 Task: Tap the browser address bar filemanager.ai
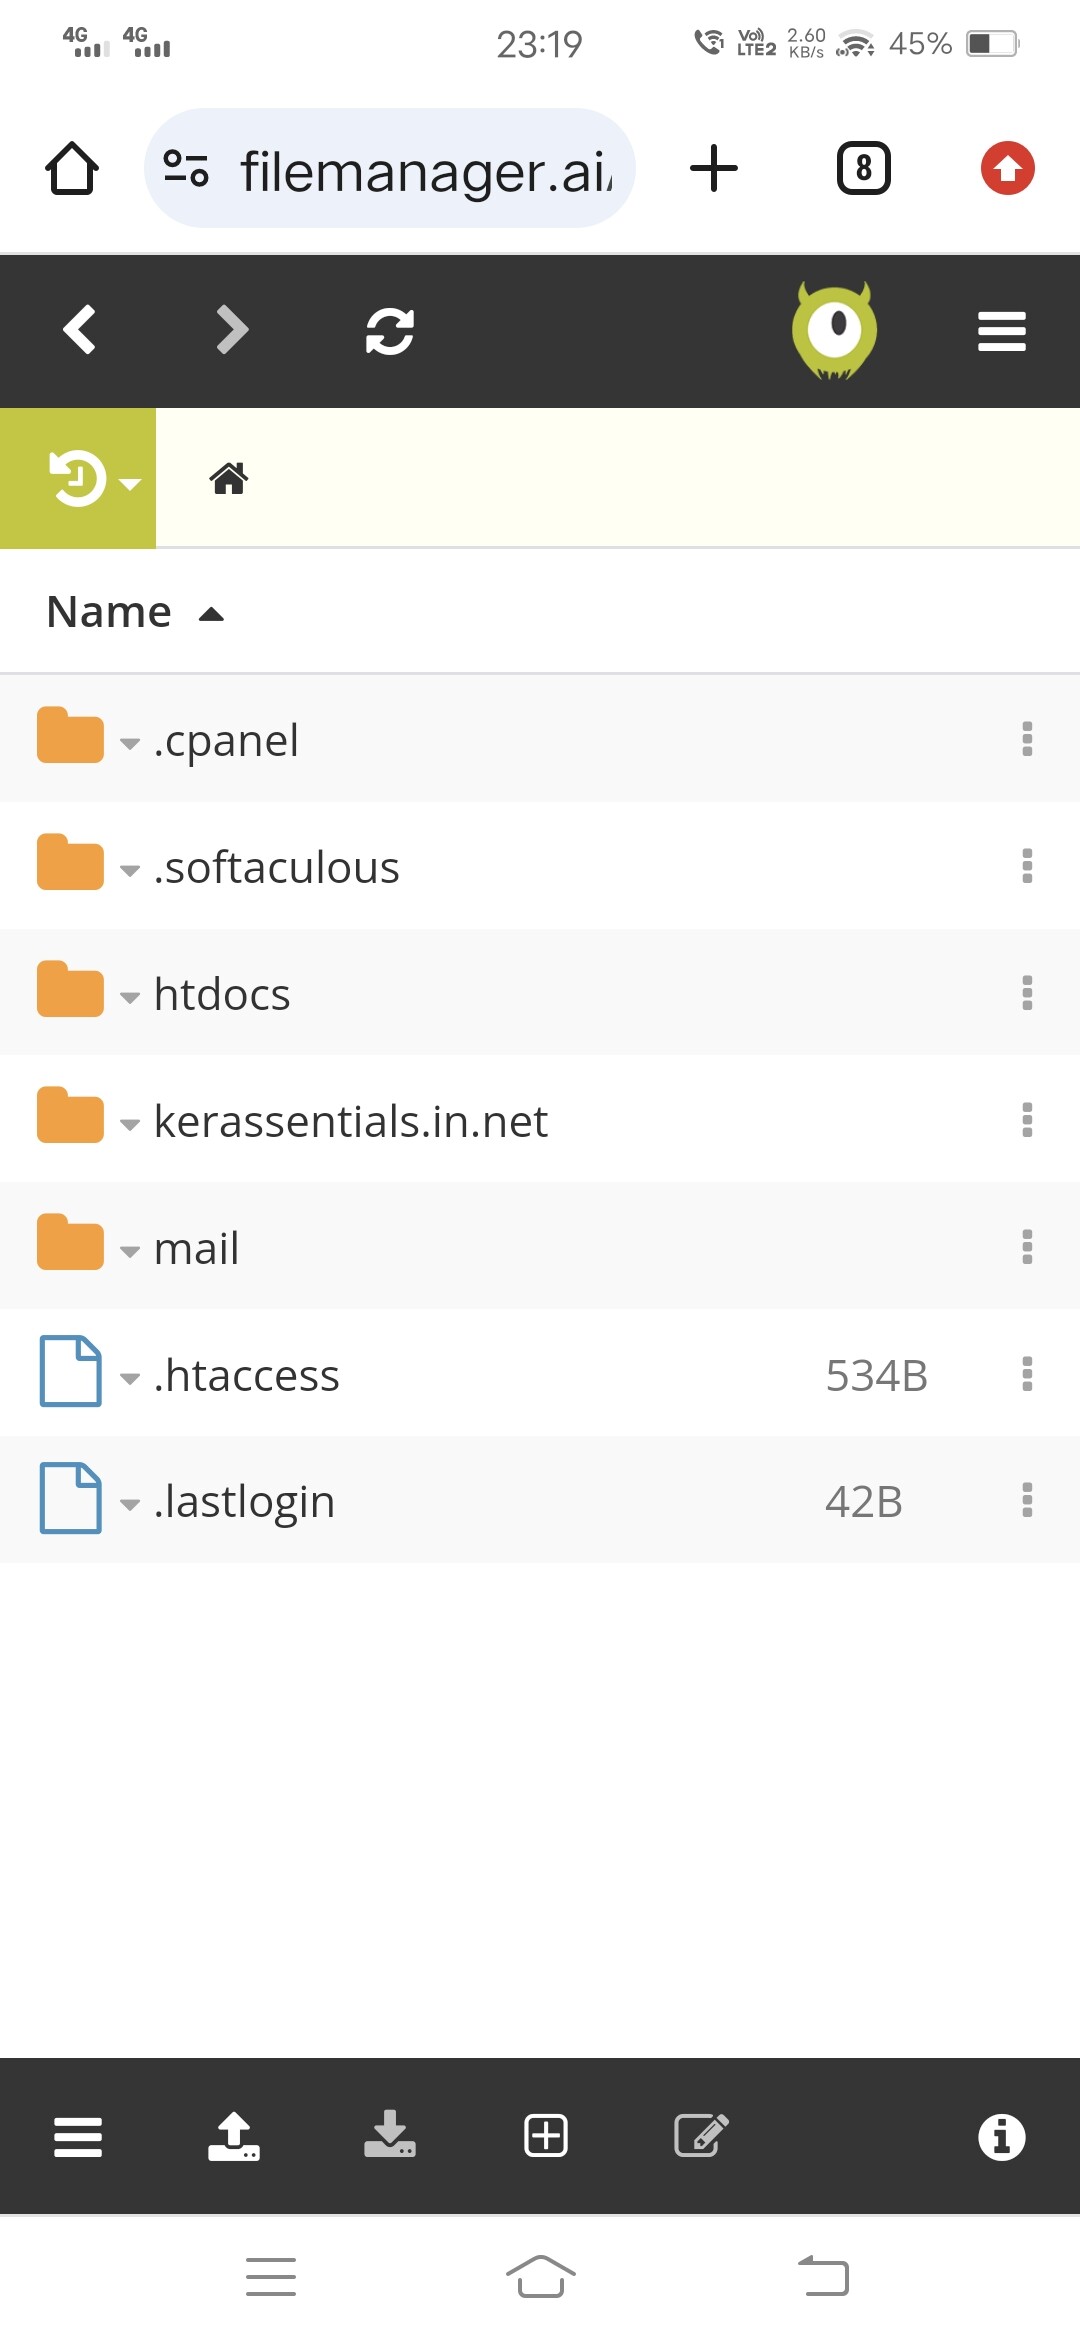[x=390, y=168]
